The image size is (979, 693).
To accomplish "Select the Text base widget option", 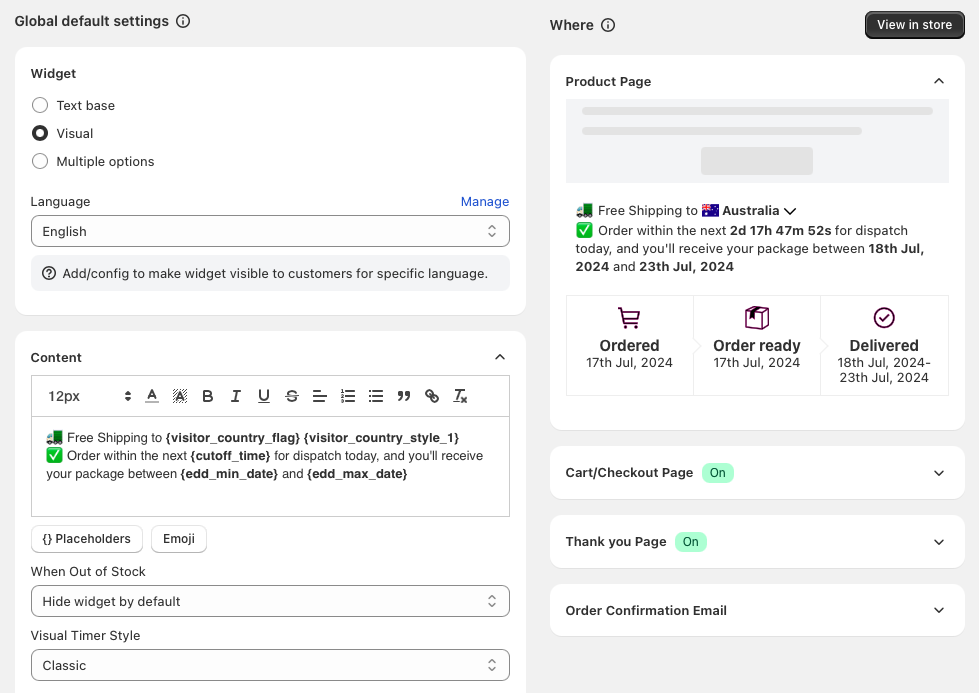I will 40,105.
